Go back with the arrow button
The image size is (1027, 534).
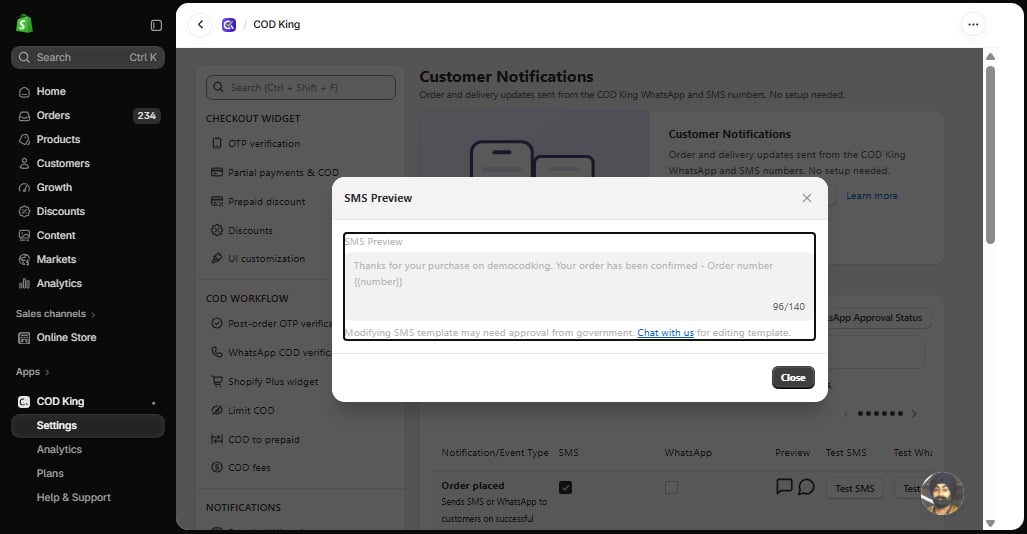coord(200,25)
